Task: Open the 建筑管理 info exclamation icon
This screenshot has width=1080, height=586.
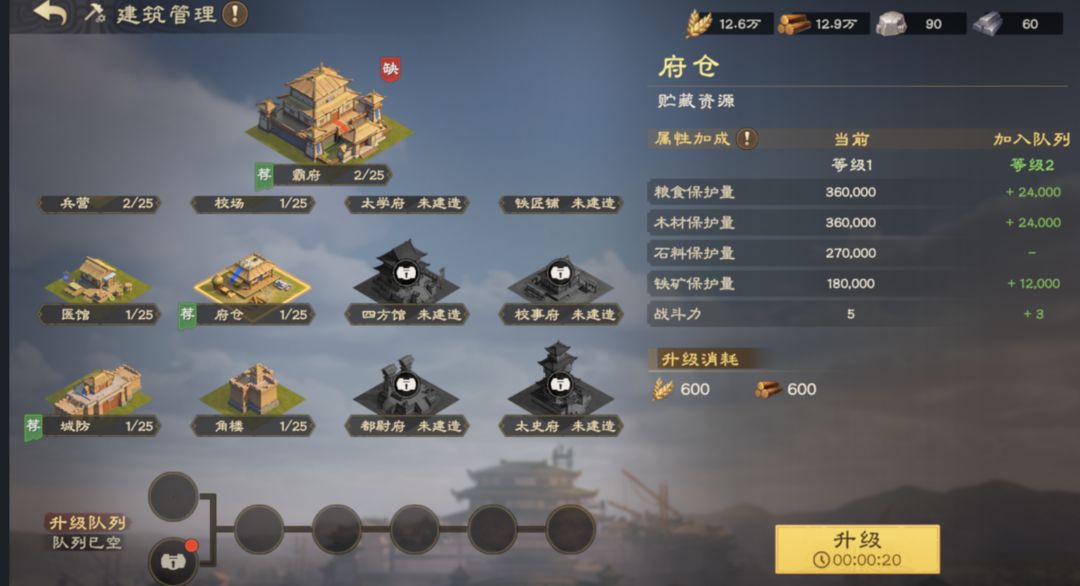Action: click(235, 14)
